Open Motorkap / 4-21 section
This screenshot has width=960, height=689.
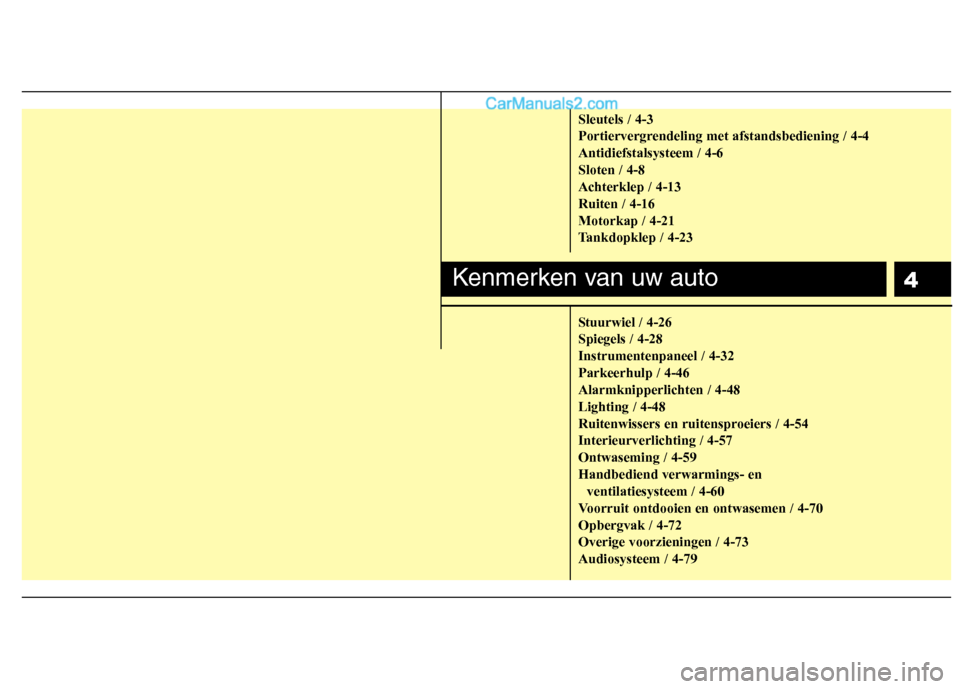pyautogui.click(x=626, y=220)
